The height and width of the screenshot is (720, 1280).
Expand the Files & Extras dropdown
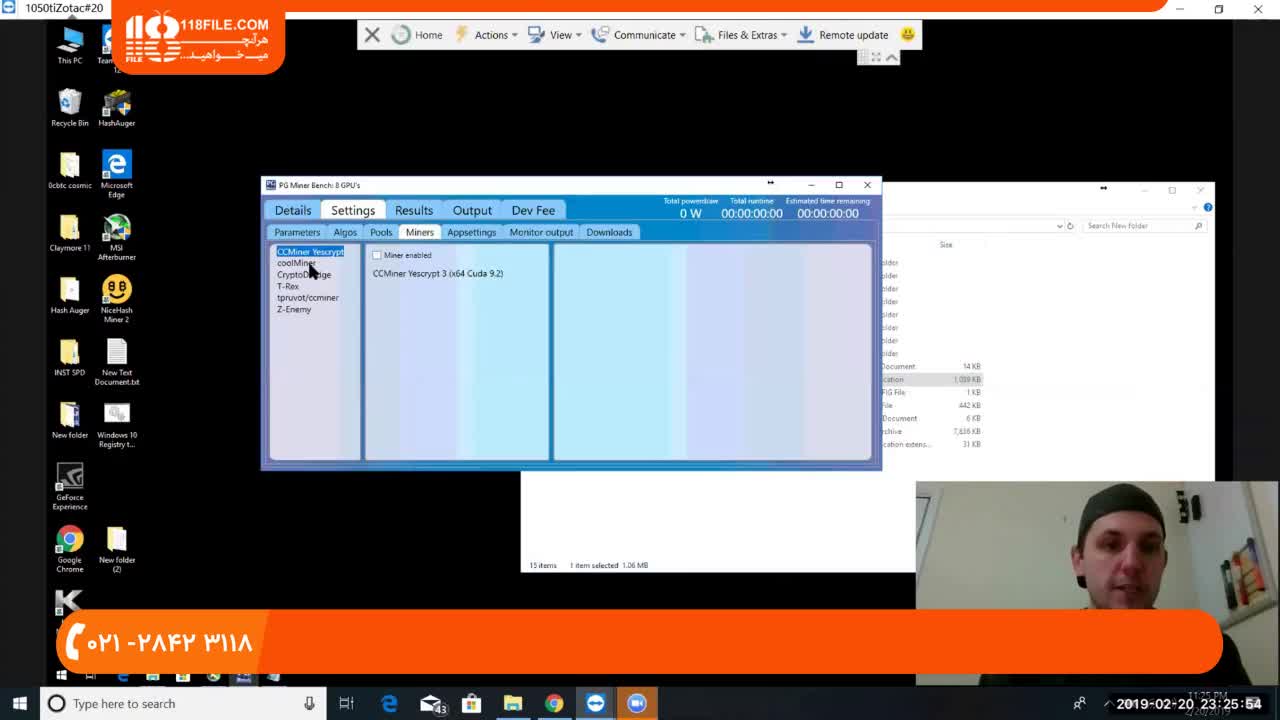tap(742, 35)
